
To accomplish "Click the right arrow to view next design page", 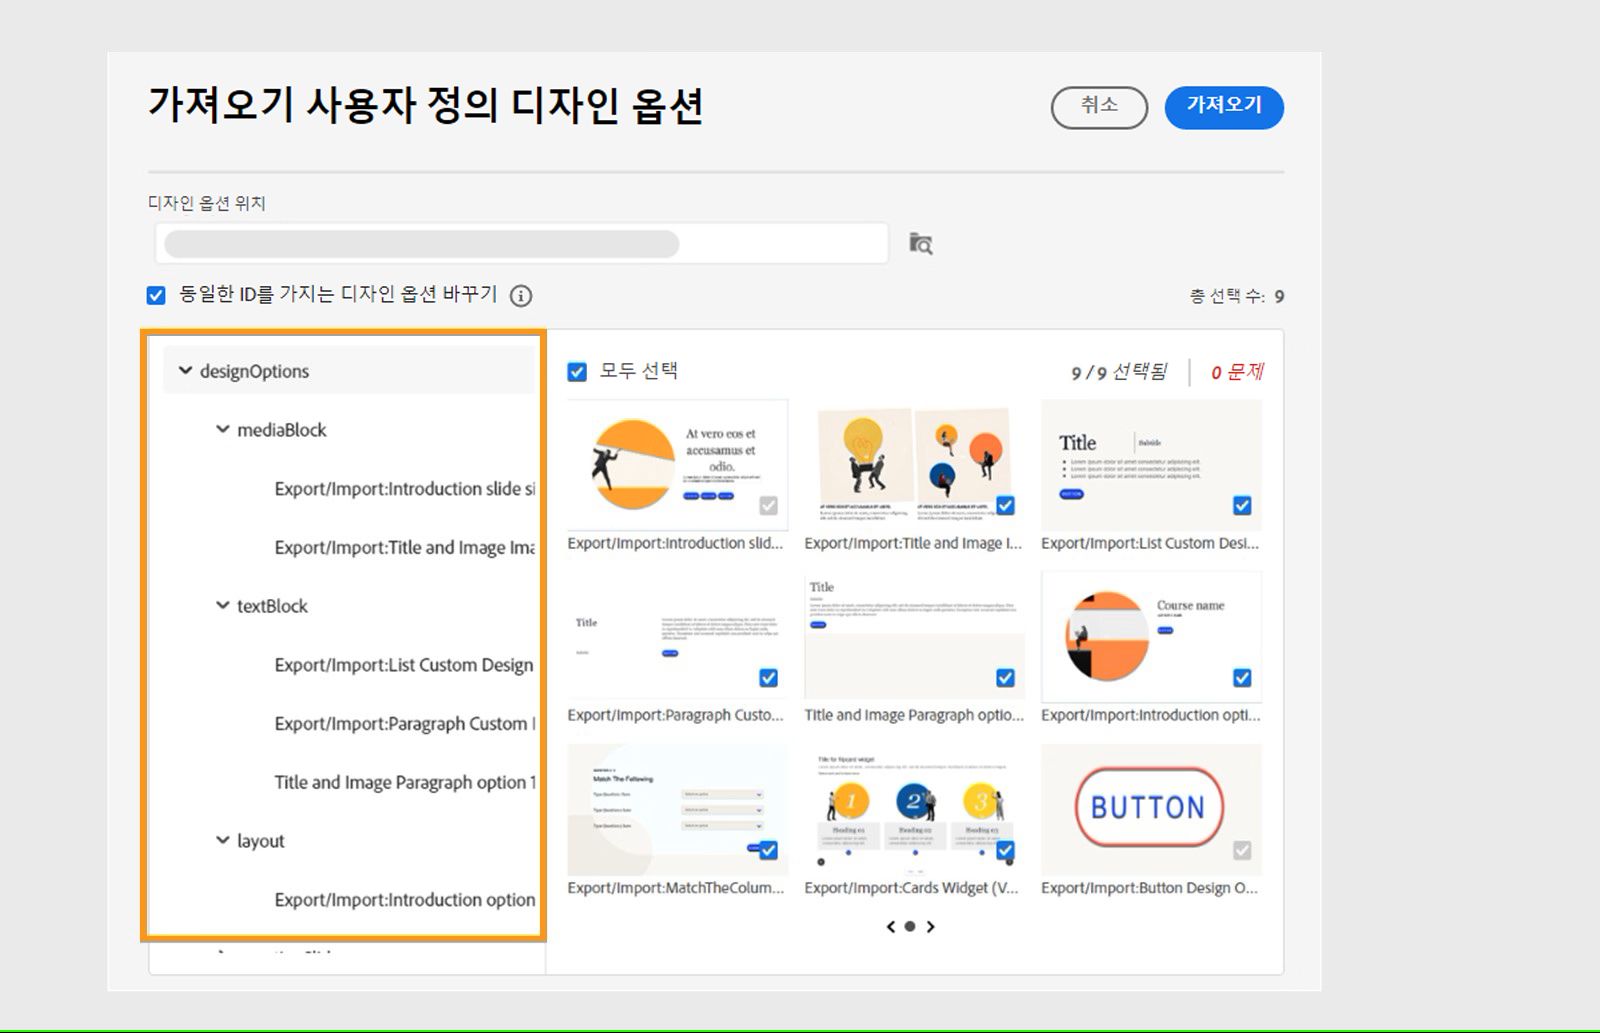I will (930, 926).
